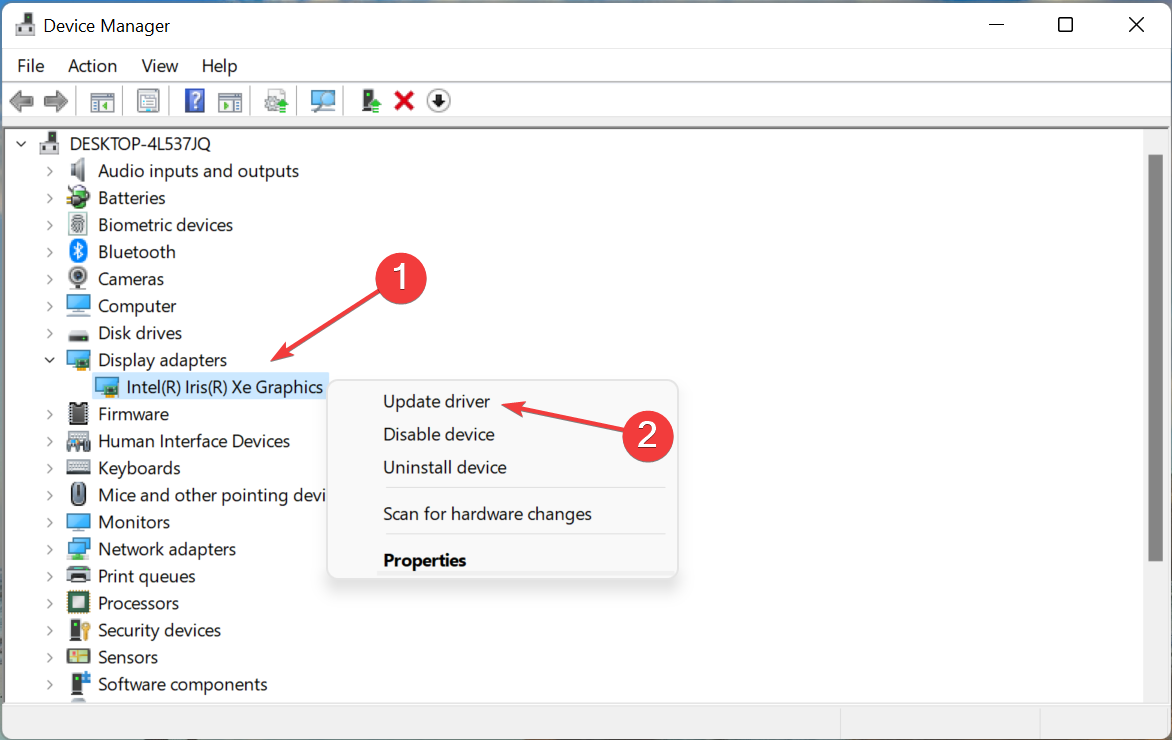Click the Disable Device down-arrow icon

pyautogui.click(x=438, y=100)
